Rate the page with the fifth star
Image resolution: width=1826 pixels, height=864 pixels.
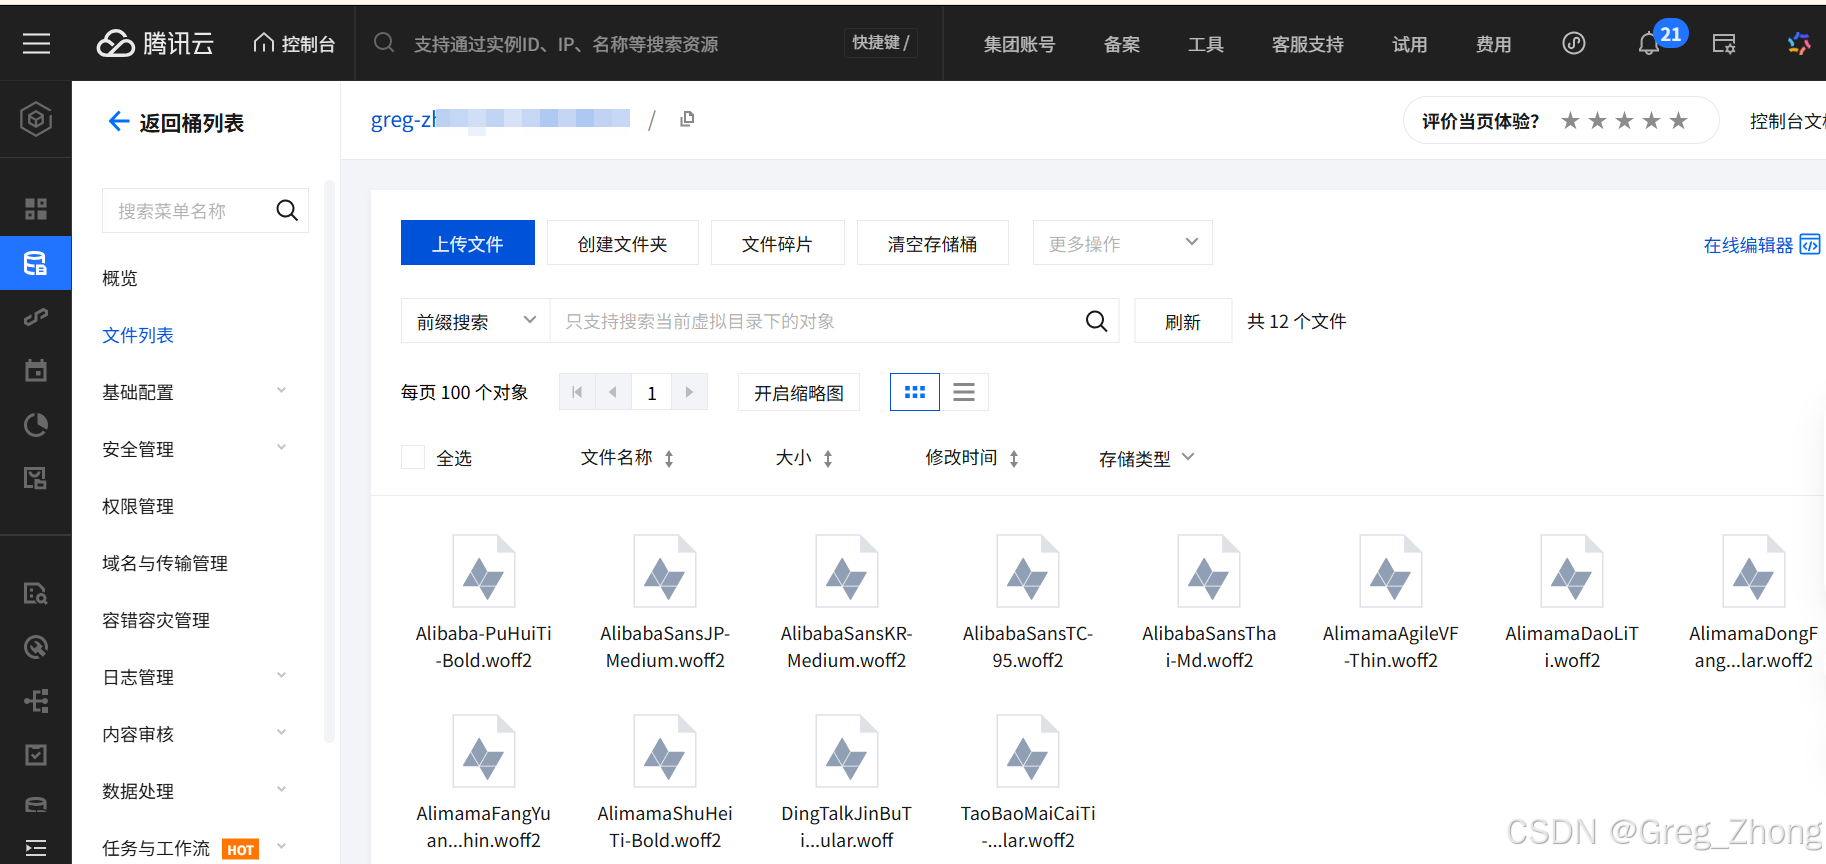click(1679, 121)
